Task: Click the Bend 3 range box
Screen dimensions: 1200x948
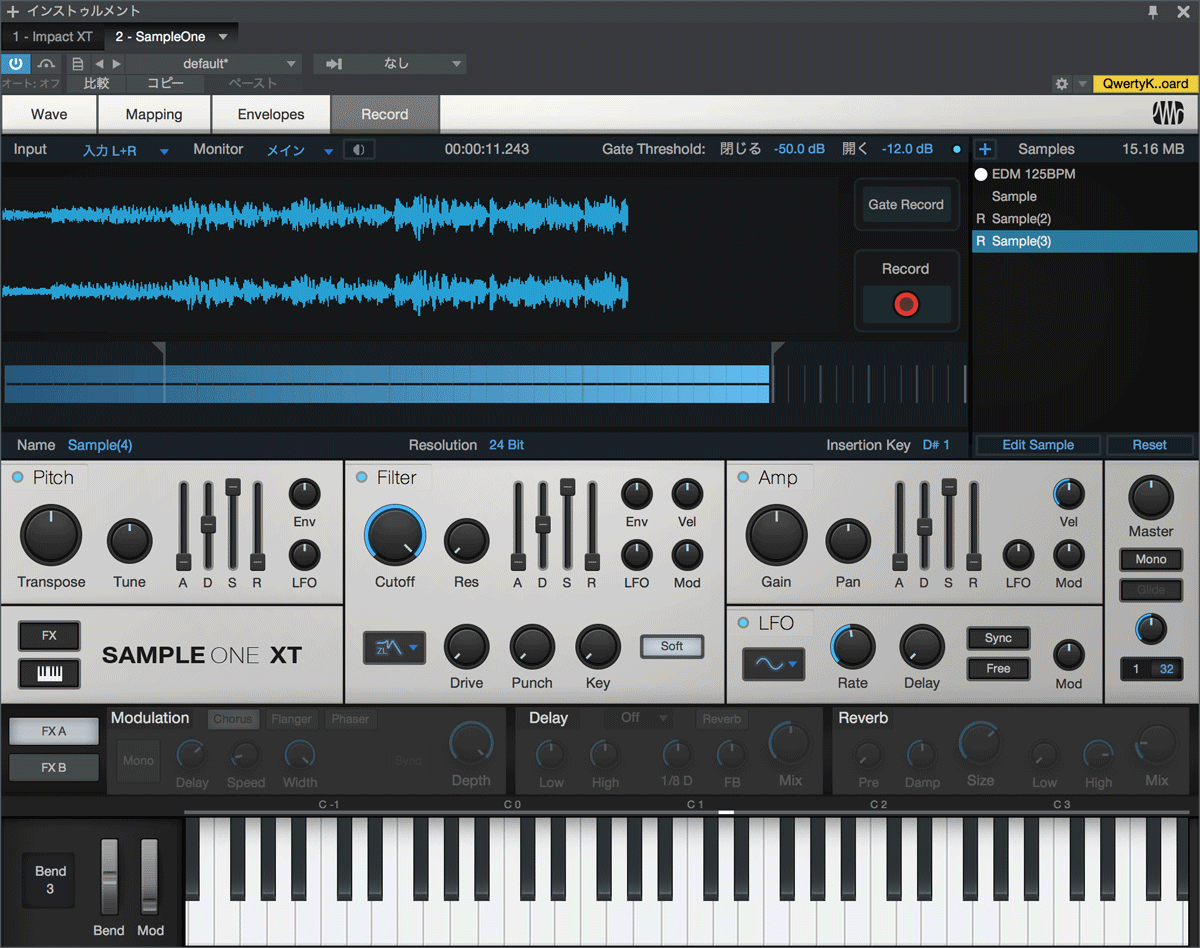Action: point(50,880)
